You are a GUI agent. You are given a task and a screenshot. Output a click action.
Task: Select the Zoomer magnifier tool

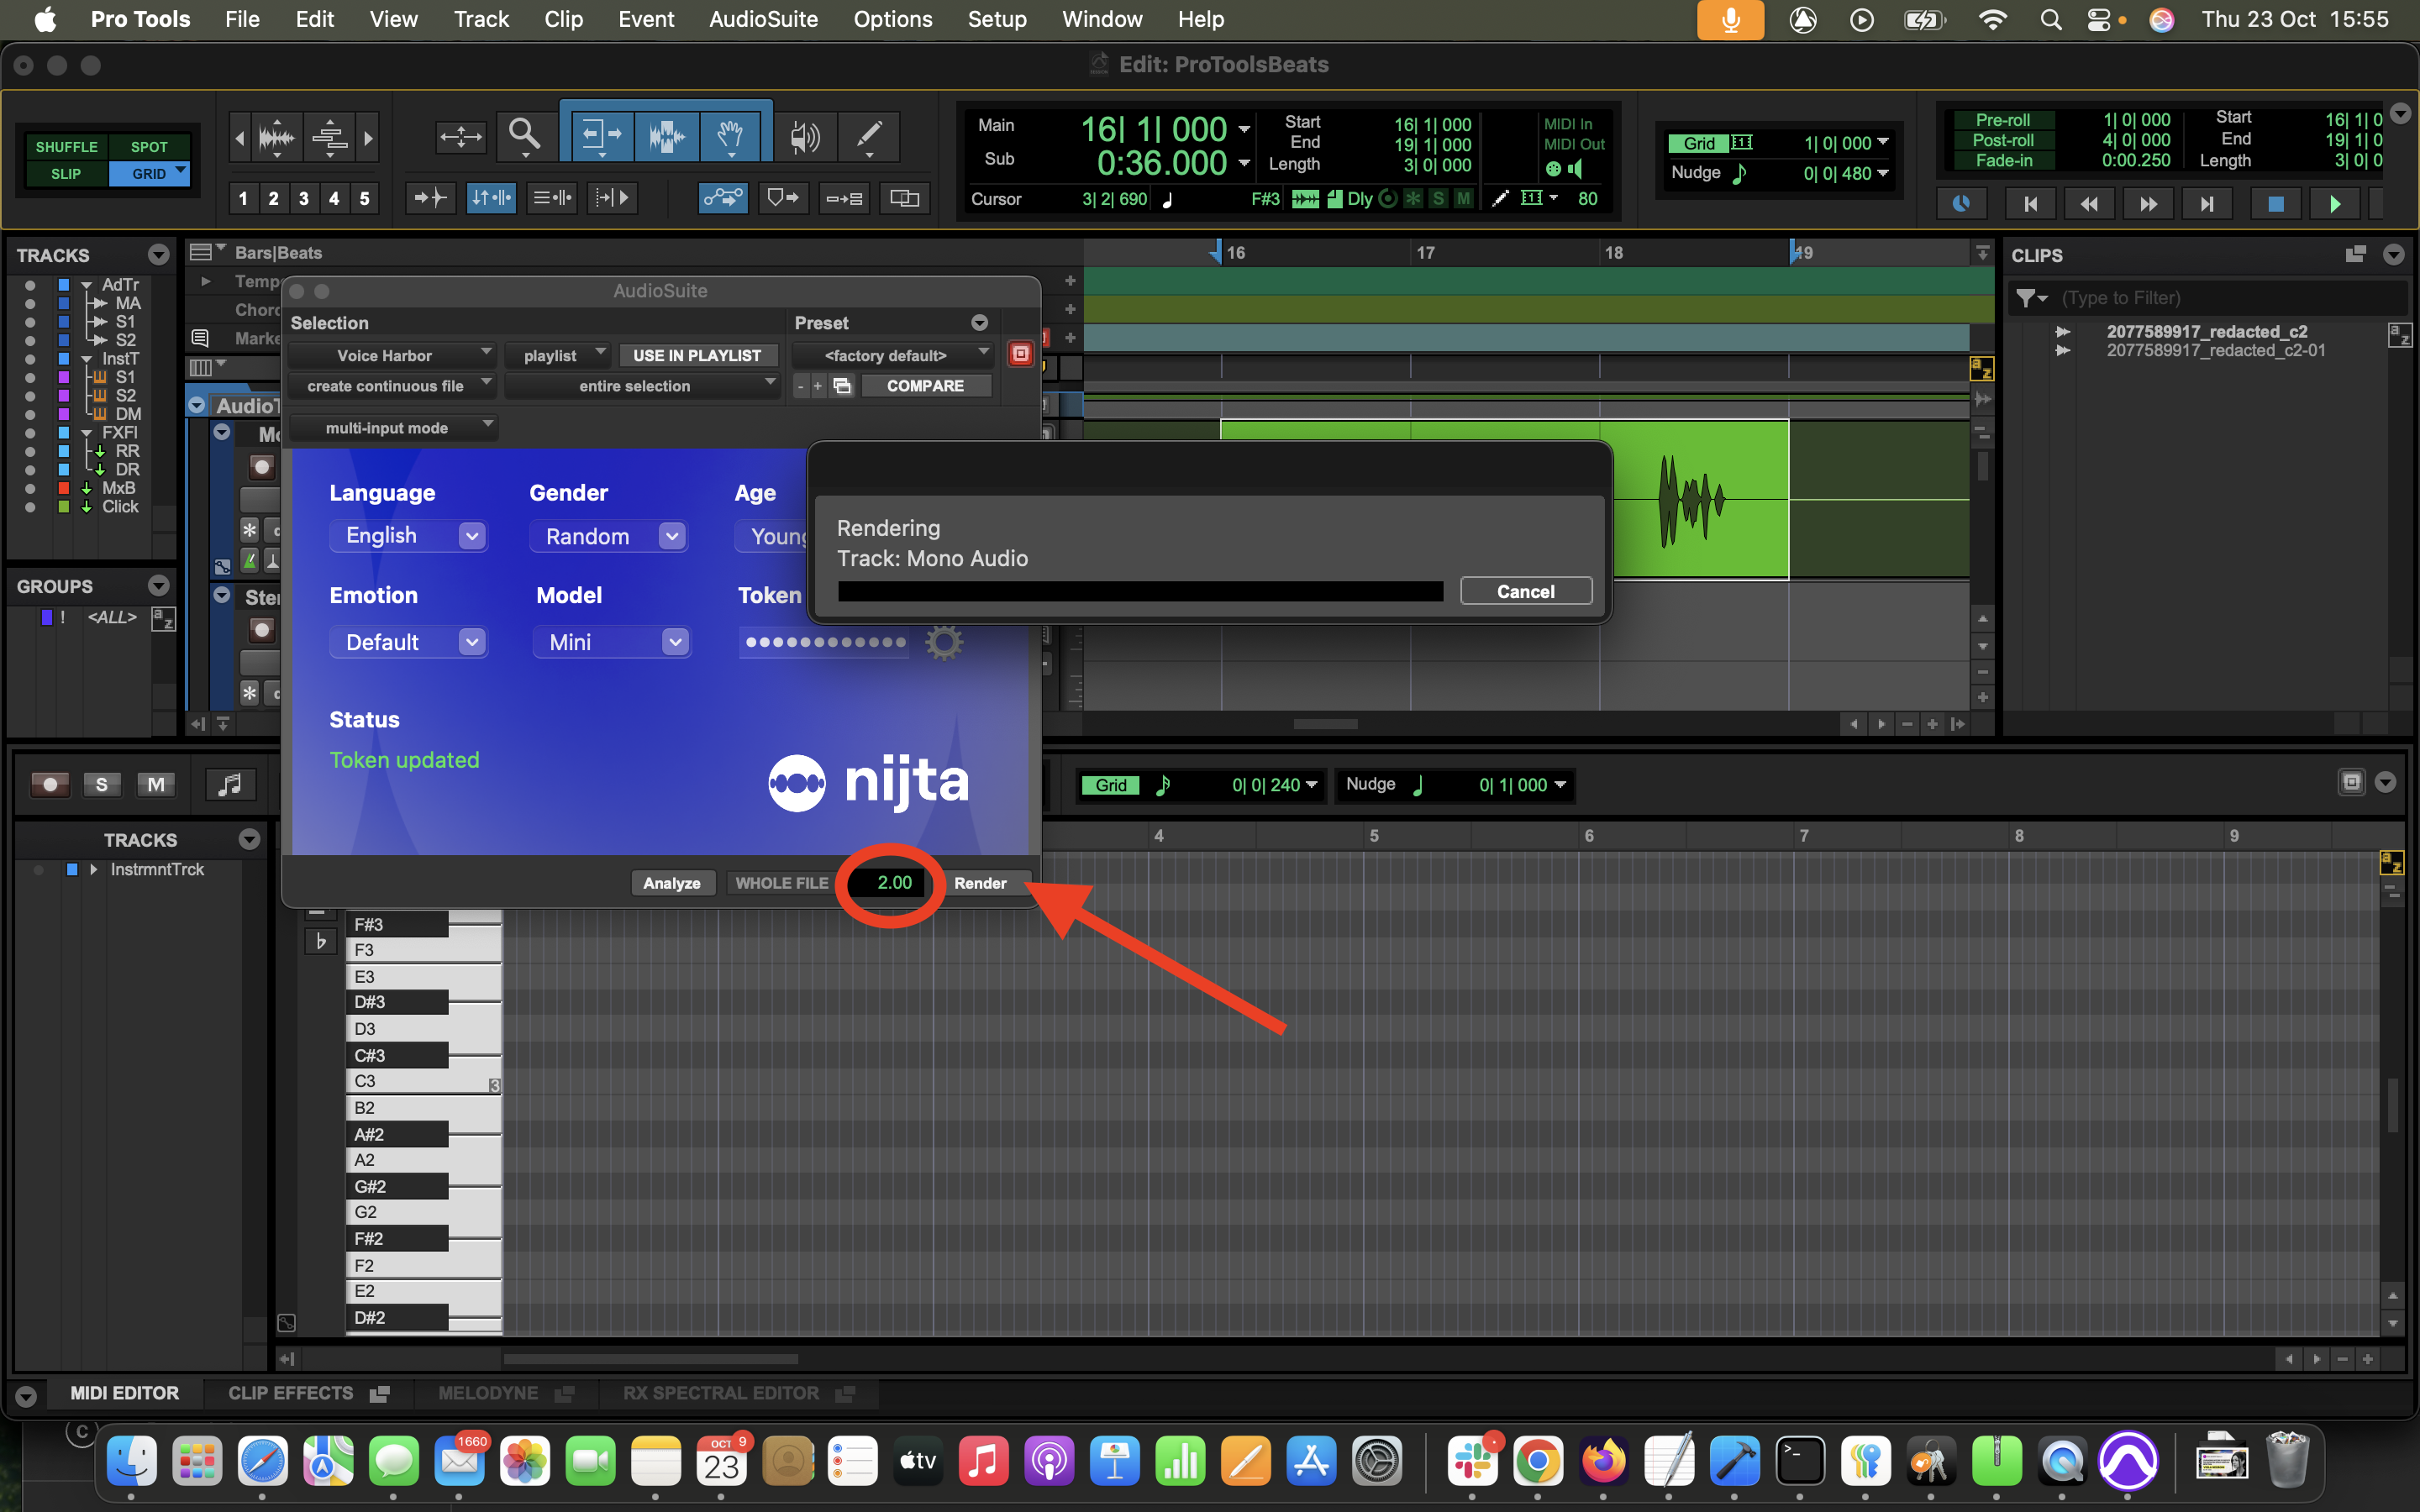(x=524, y=134)
